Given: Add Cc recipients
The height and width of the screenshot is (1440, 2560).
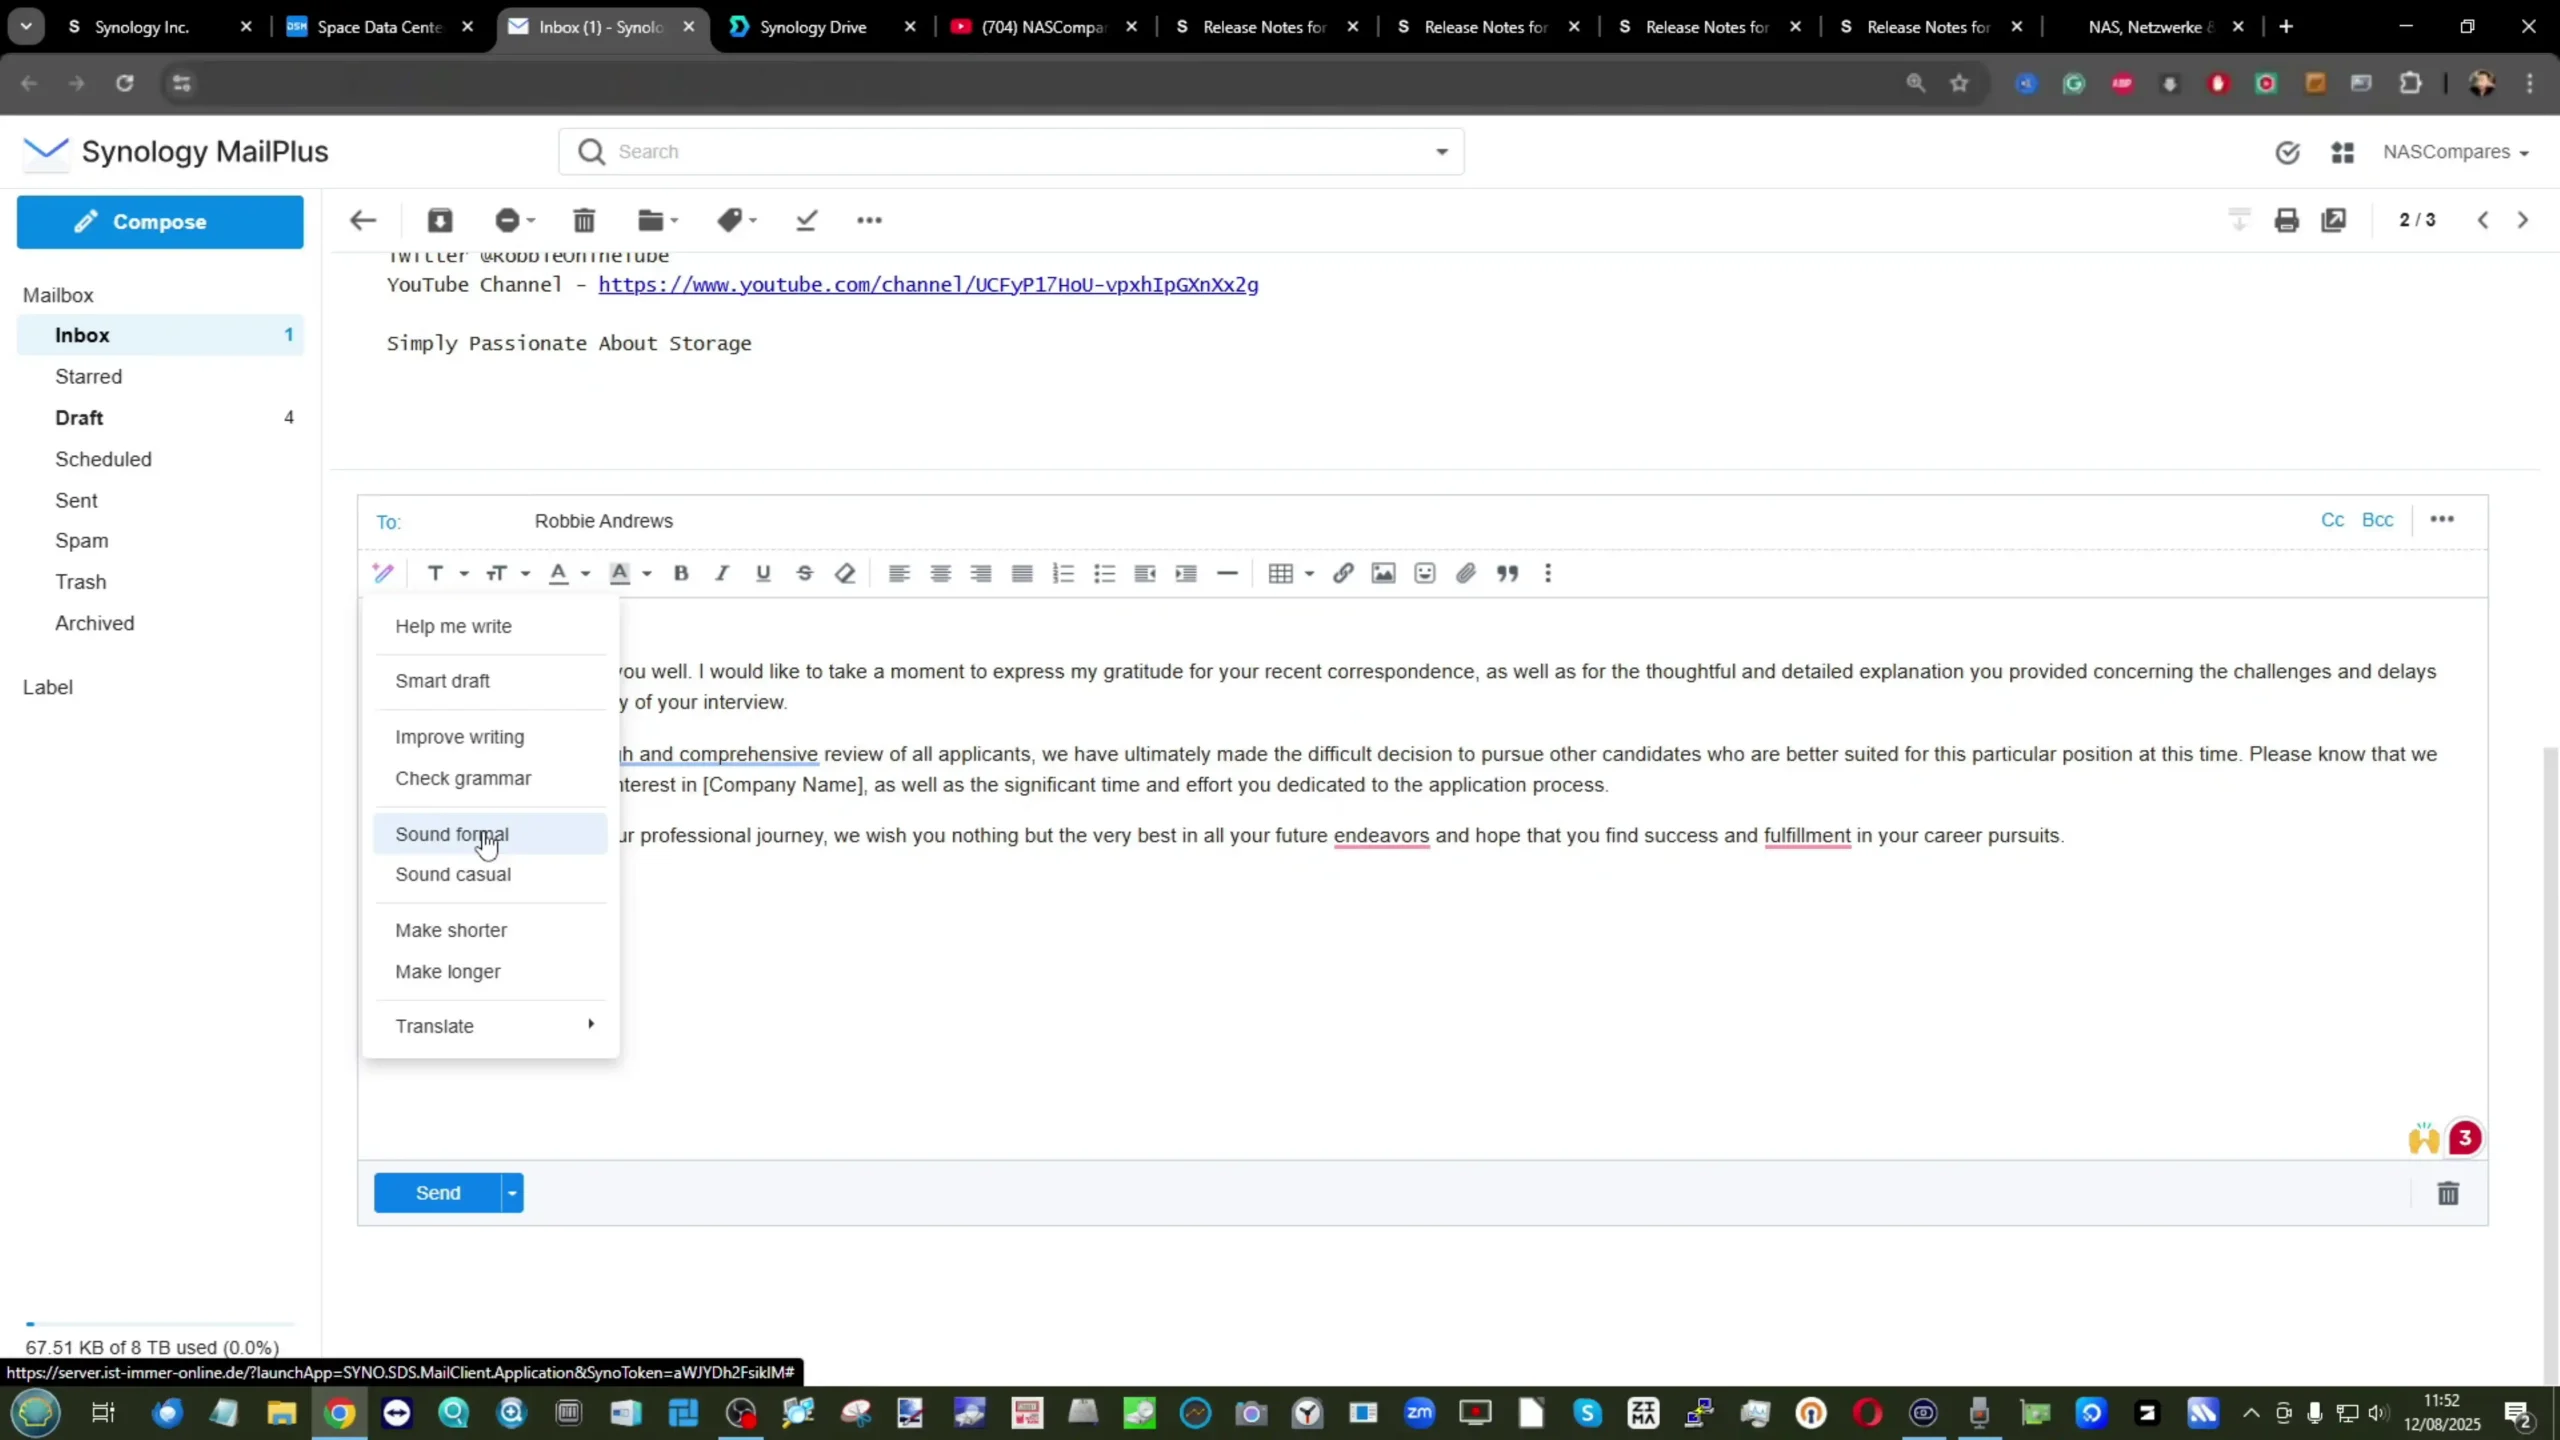Looking at the screenshot, I should [x=2332, y=520].
